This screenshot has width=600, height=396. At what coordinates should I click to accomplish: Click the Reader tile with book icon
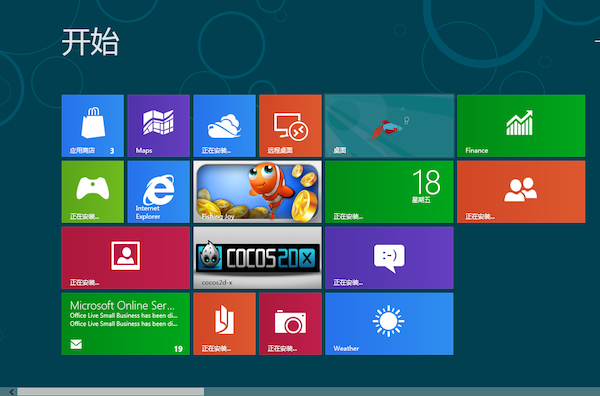[x=224, y=324]
